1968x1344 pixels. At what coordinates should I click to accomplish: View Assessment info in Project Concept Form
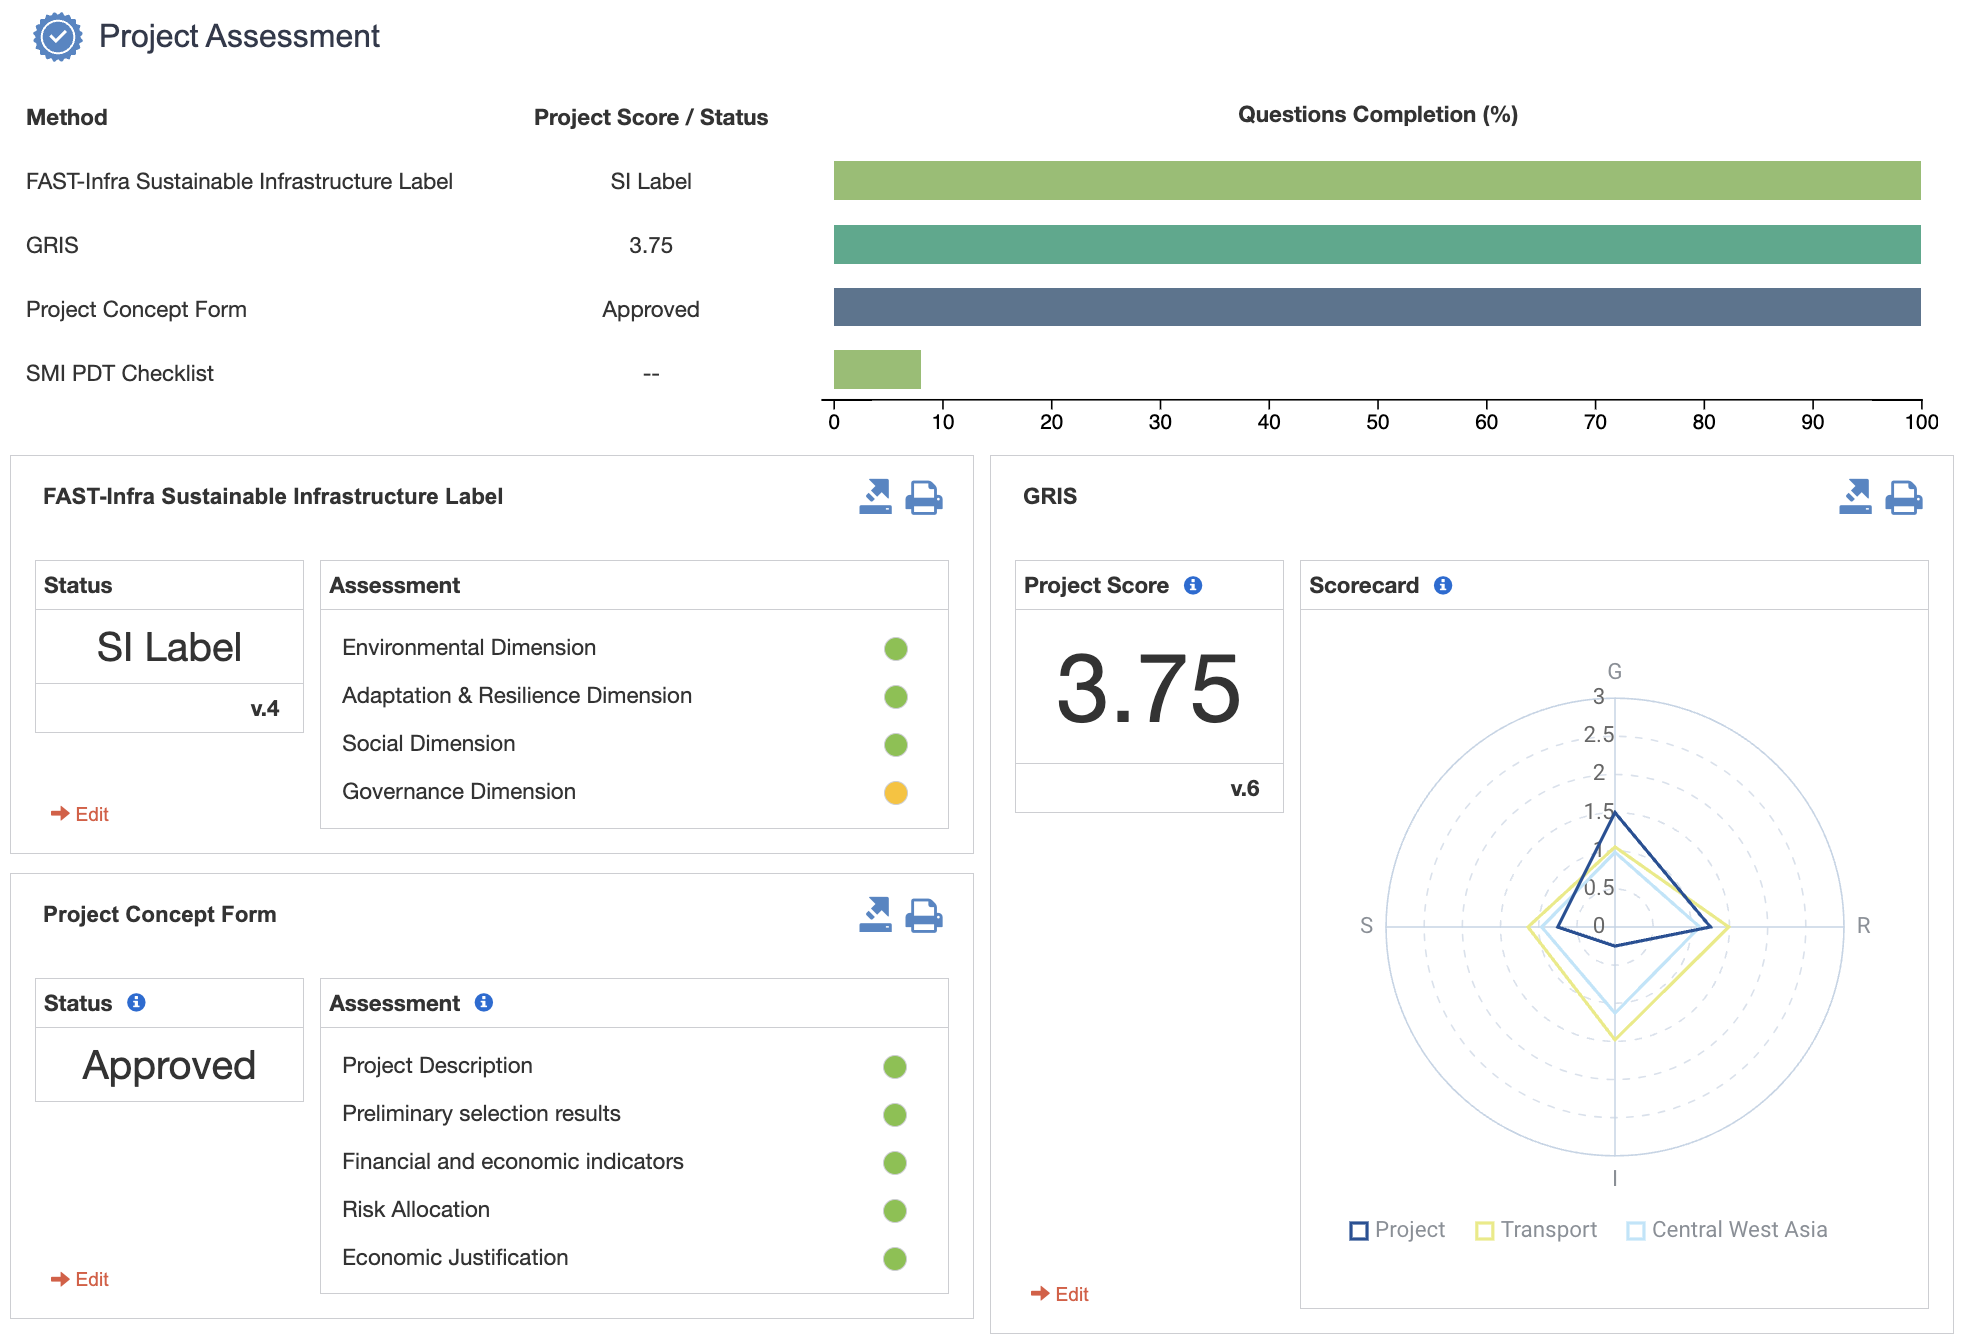pyautogui.click(x=483, y=1002)
